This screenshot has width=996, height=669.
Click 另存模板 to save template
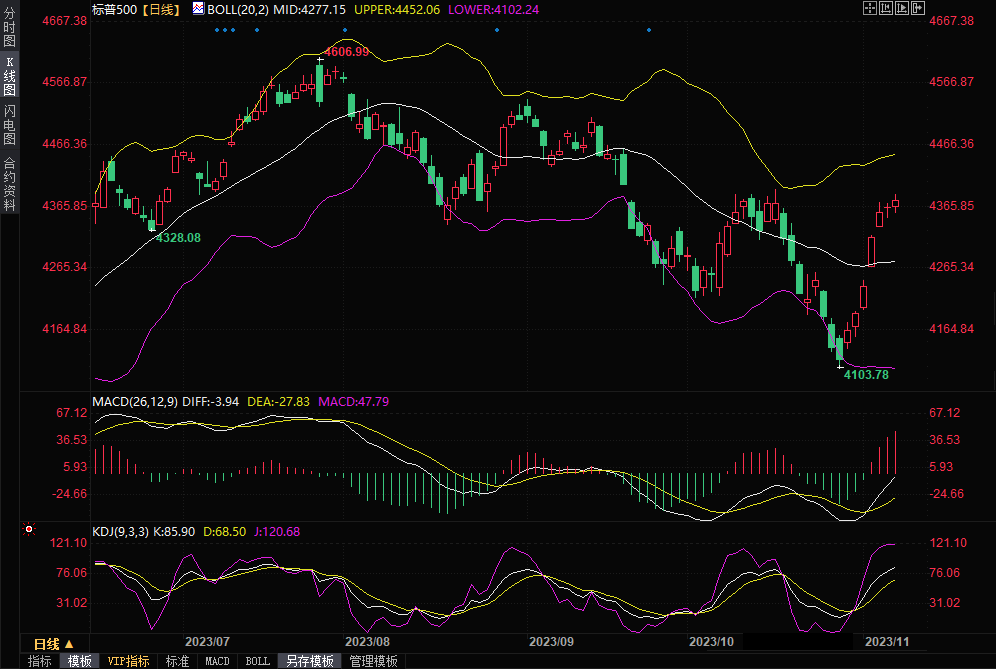pyautogui.click(x=309, y=661)
